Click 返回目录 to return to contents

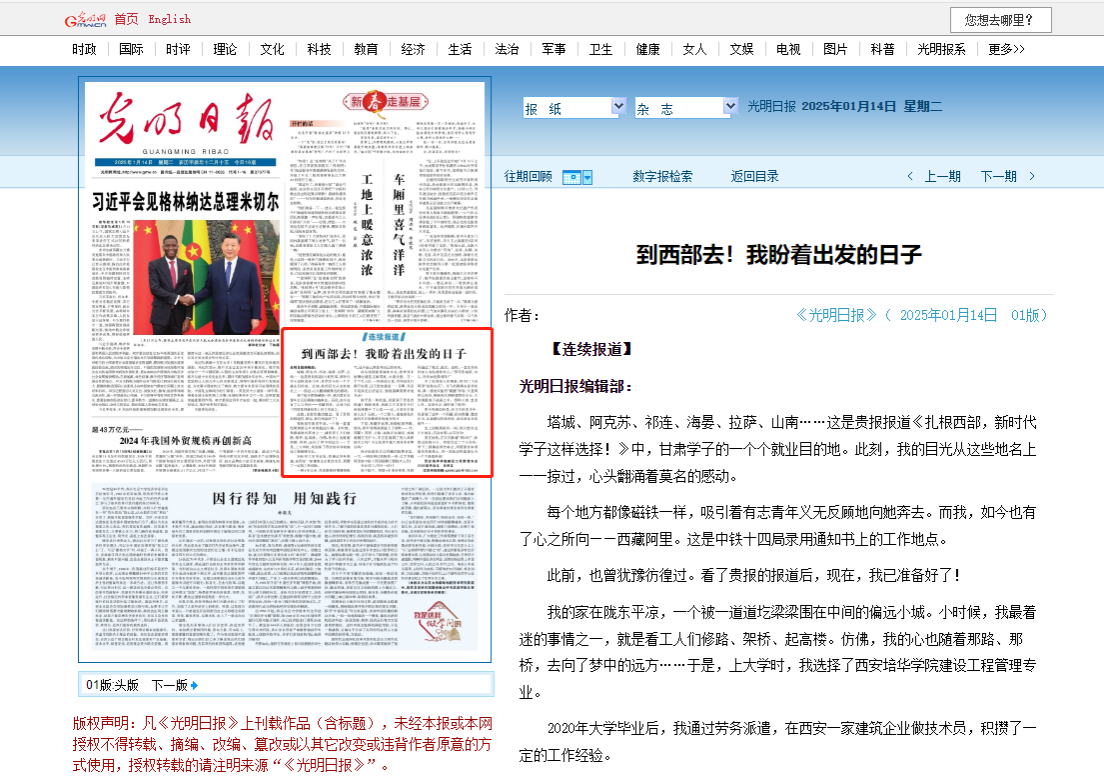(754, 177)
